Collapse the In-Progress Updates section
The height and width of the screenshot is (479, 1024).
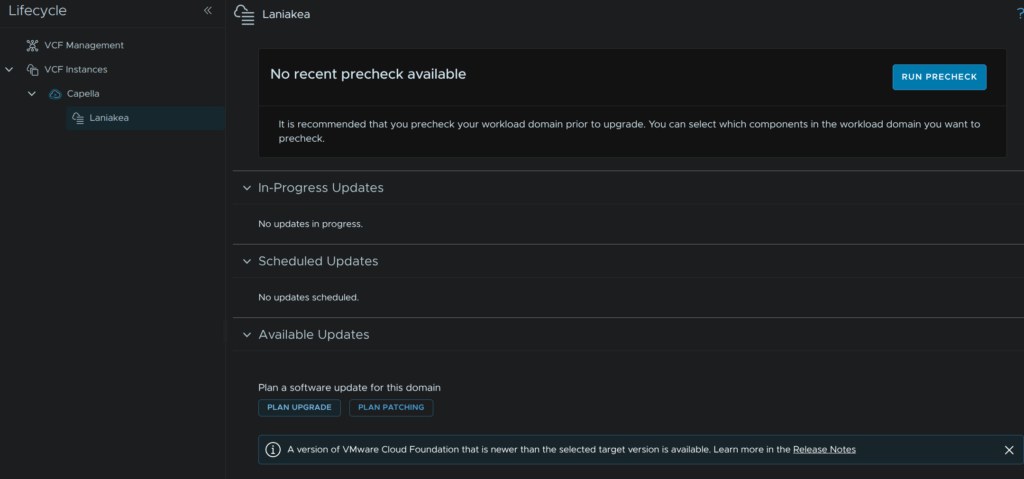246,188
